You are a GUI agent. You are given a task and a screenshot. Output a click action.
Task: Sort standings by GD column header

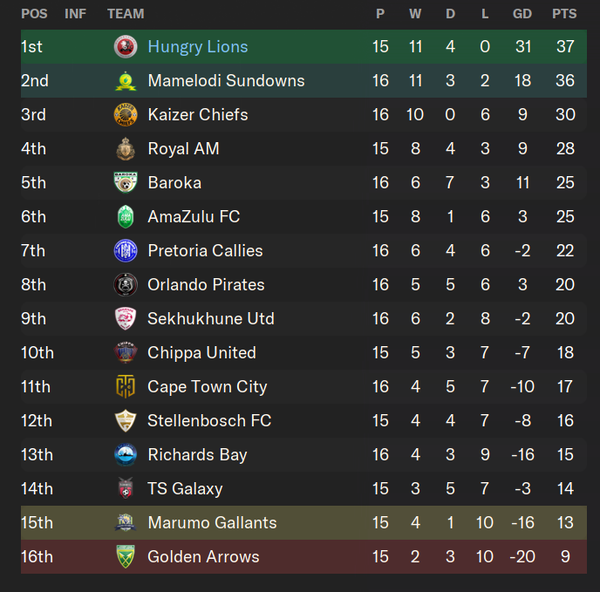[x=522, y=14]
